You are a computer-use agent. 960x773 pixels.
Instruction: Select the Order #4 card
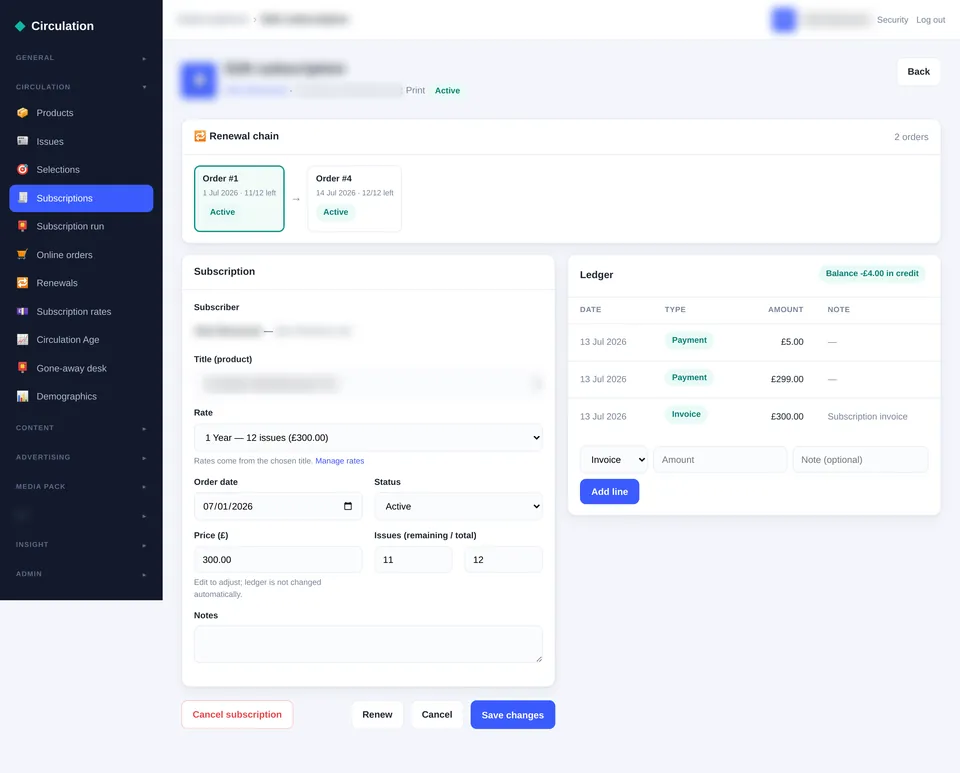(354, 198)
